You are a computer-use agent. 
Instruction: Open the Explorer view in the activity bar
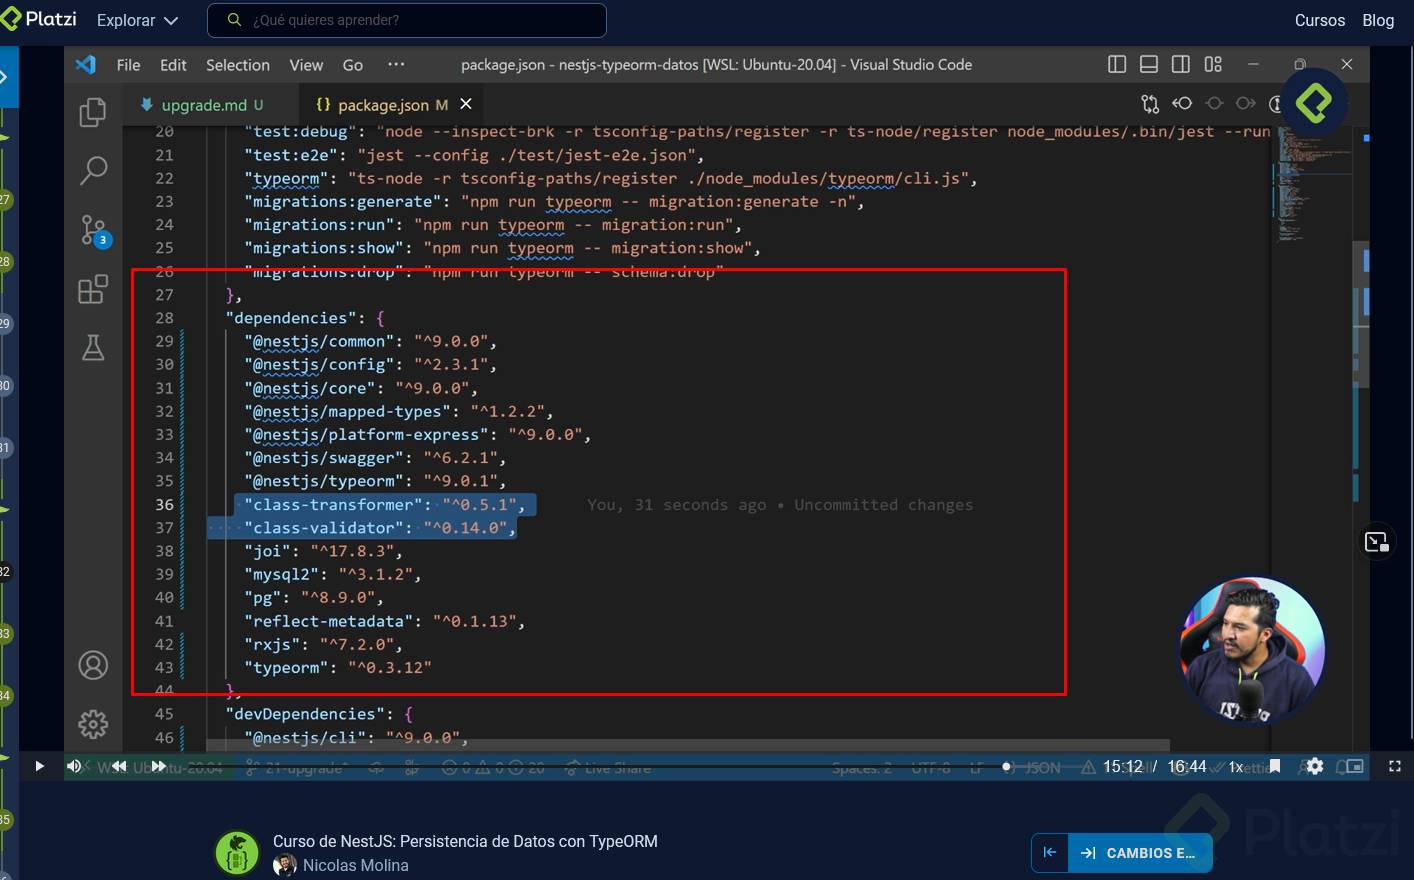coord(93,112)
